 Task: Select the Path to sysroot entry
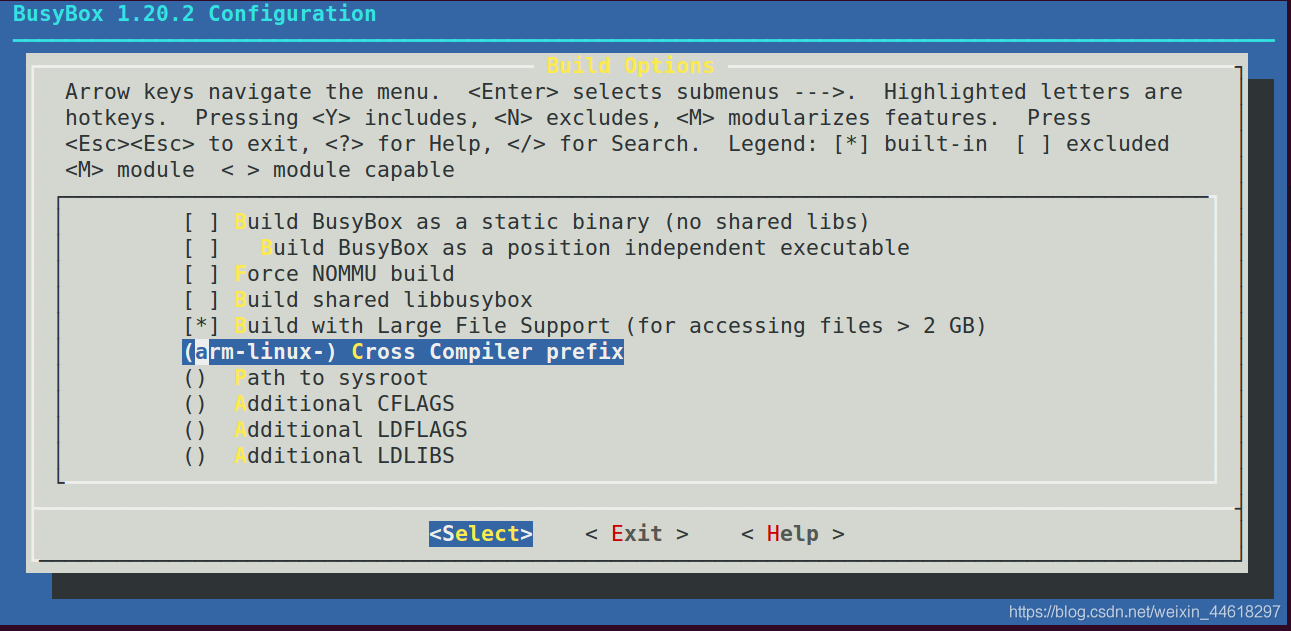(x=306, y=378)
